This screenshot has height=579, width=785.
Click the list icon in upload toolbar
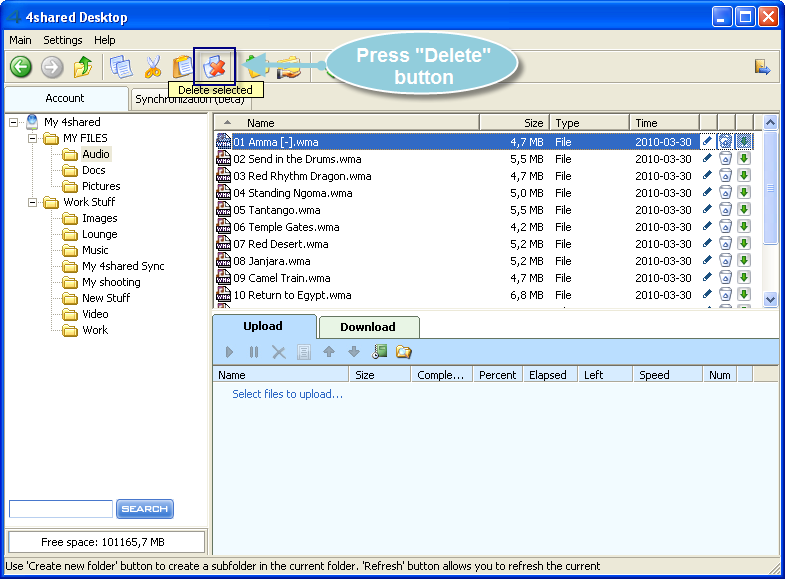303,352
